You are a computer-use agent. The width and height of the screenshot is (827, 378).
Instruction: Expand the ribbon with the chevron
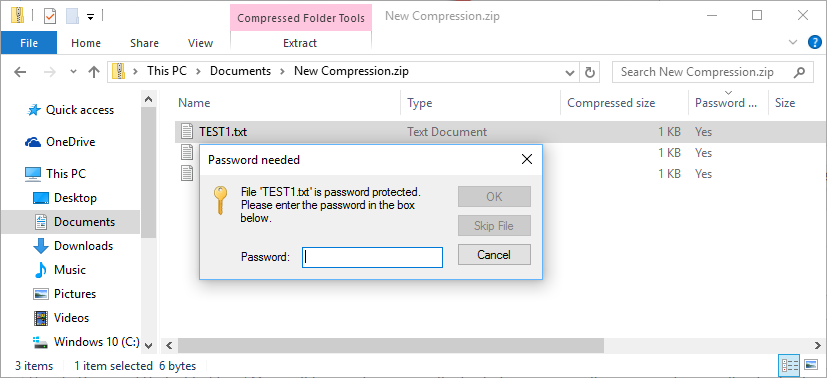click(x=793, y=43)
